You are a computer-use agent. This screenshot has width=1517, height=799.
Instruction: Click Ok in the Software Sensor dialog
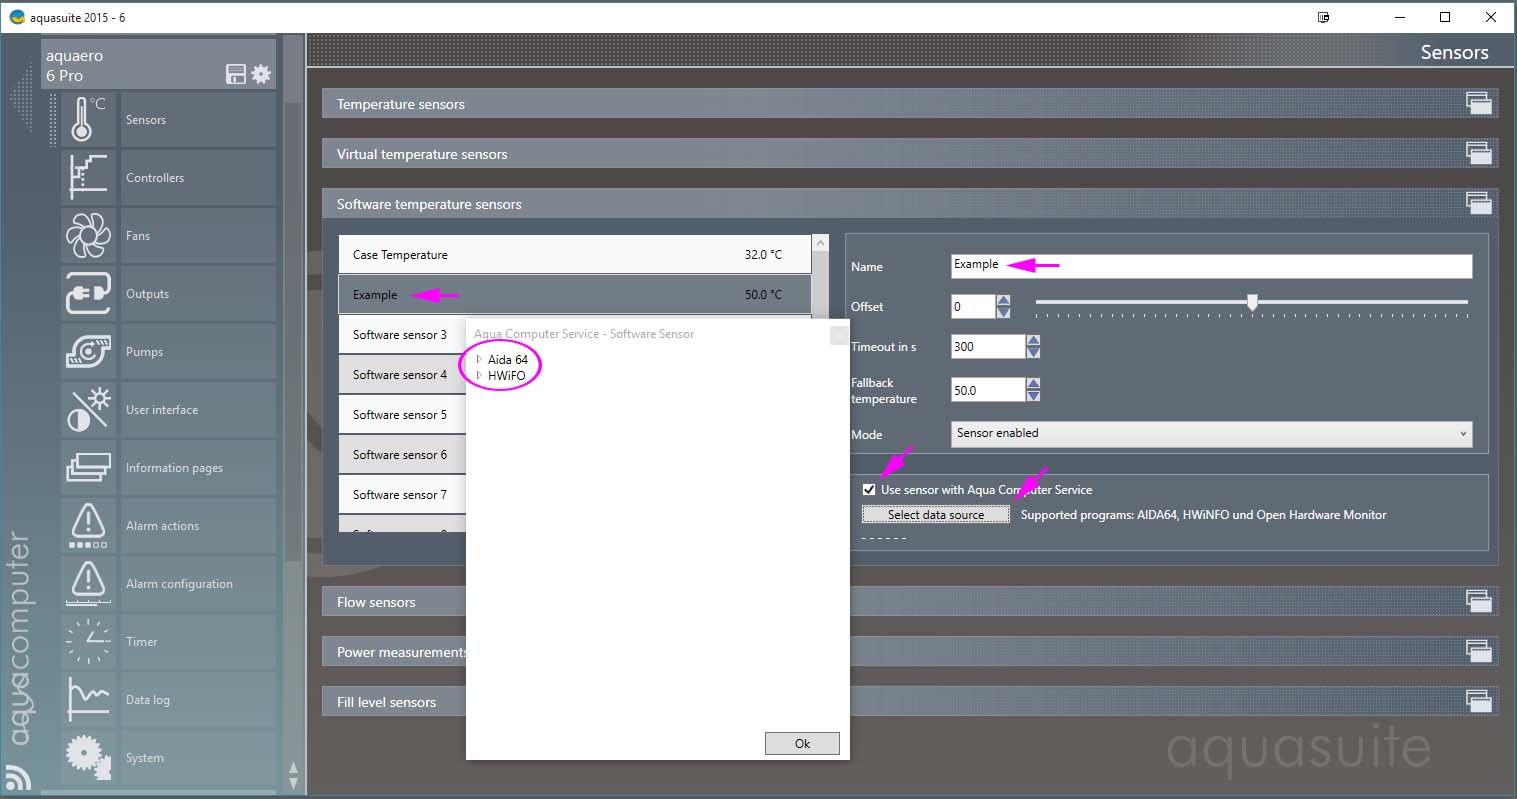tap(802, 743)
